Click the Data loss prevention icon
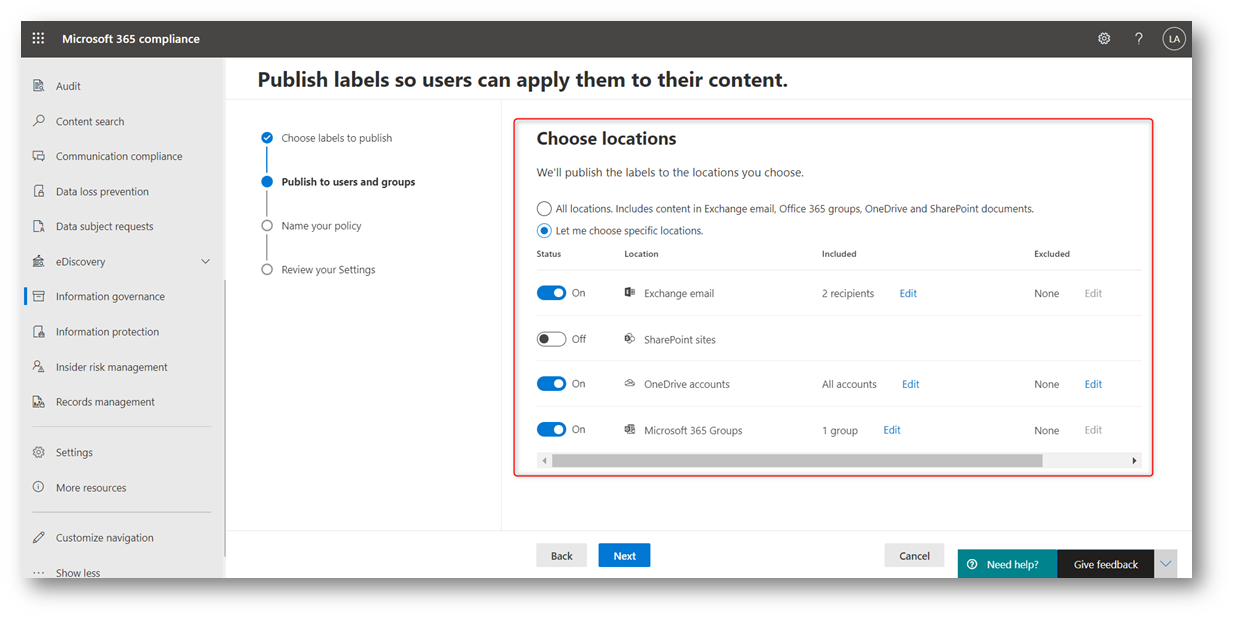1234x620 pixels. [39, 191]
